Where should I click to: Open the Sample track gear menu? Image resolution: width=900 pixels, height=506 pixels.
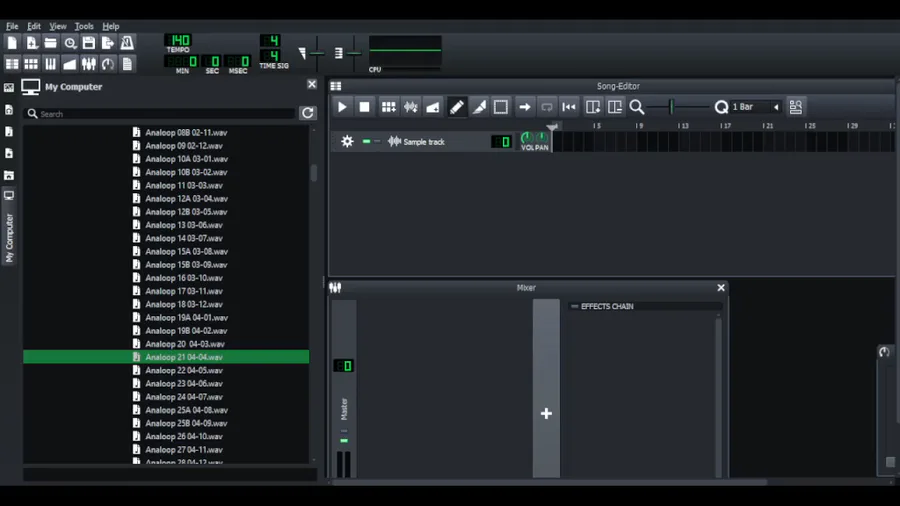click(347, 142)
